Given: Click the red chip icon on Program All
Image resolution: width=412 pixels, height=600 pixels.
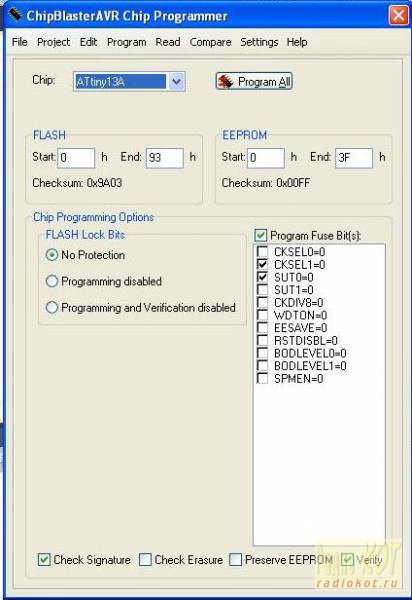Looking at the screenshot, I should (226, 82).
